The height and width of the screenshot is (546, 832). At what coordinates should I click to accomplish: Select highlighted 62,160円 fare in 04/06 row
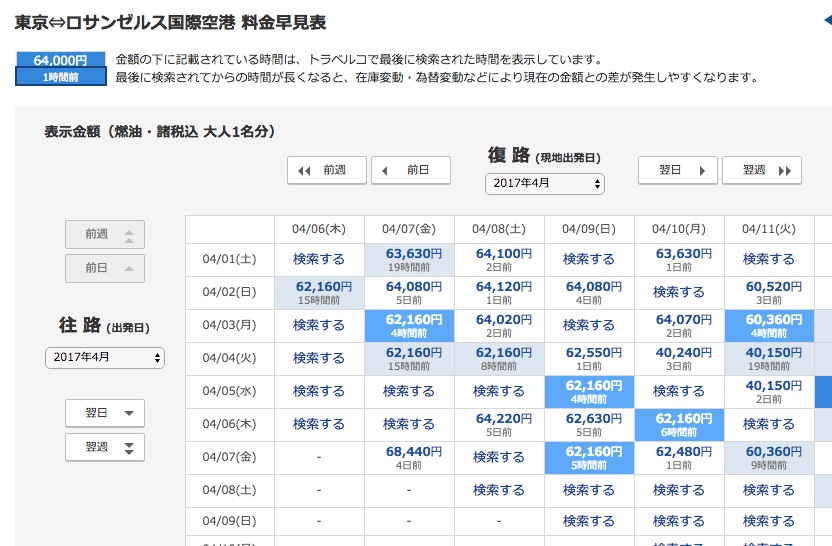679,425
